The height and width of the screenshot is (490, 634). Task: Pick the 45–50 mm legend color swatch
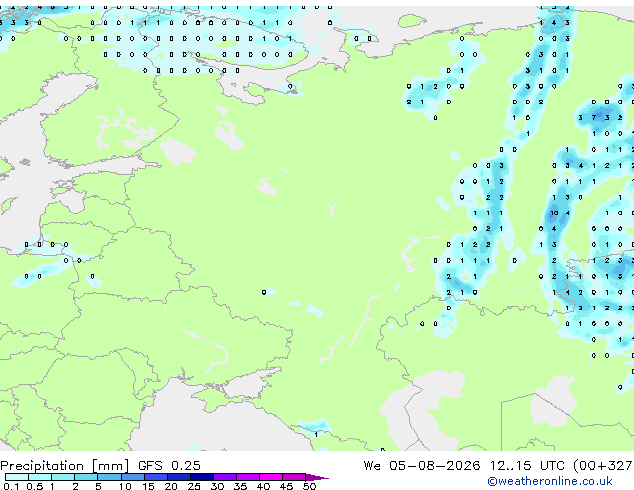click(294, 477)
